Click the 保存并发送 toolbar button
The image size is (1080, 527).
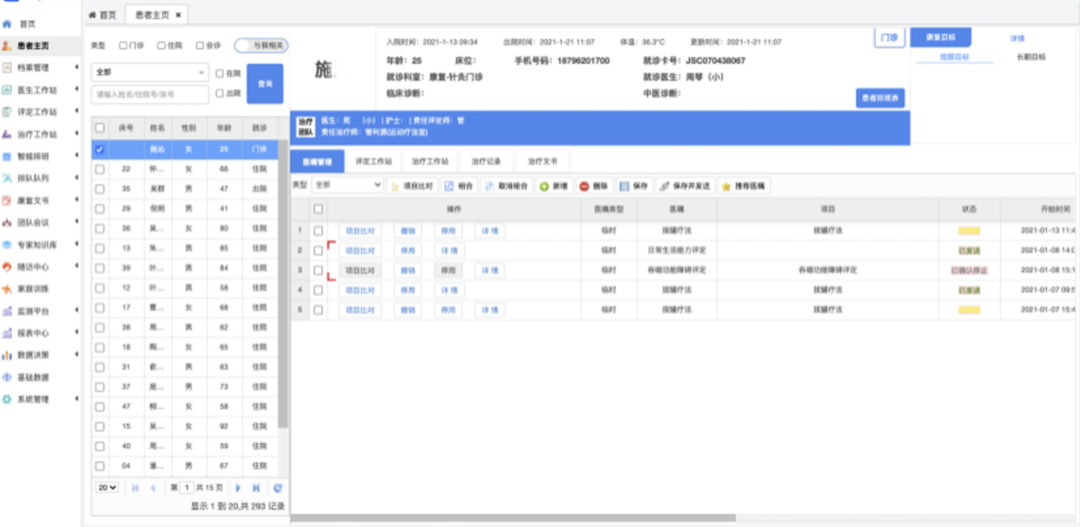pyautogui.click(x=685, y=186)
